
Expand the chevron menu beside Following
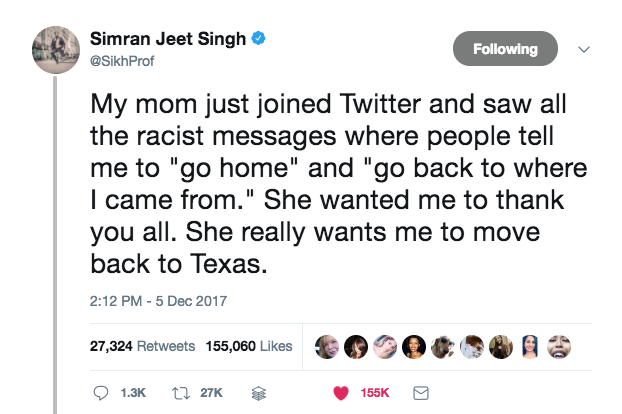586,48
